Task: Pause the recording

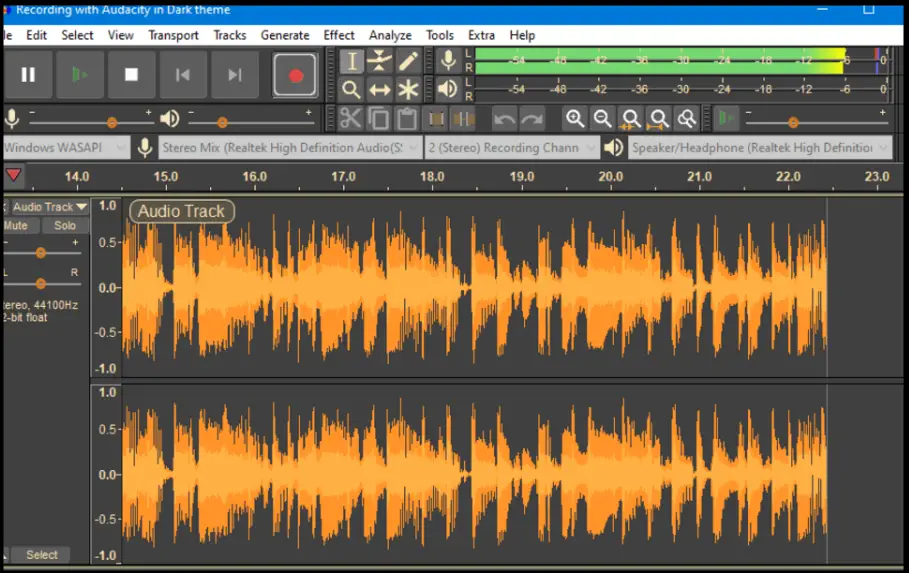Action: (x=28, y=75)
